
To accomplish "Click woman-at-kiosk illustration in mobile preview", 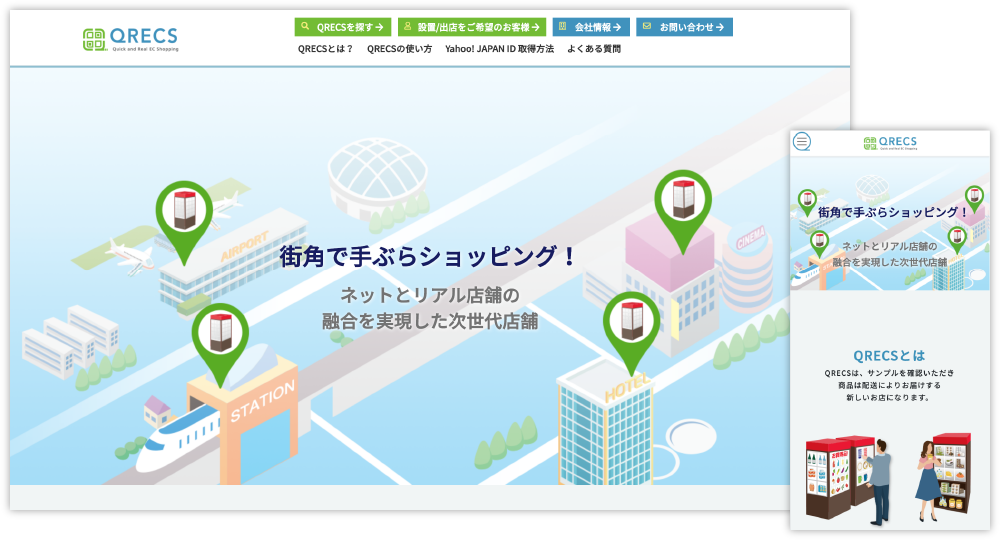I will [x=944, y=477].
